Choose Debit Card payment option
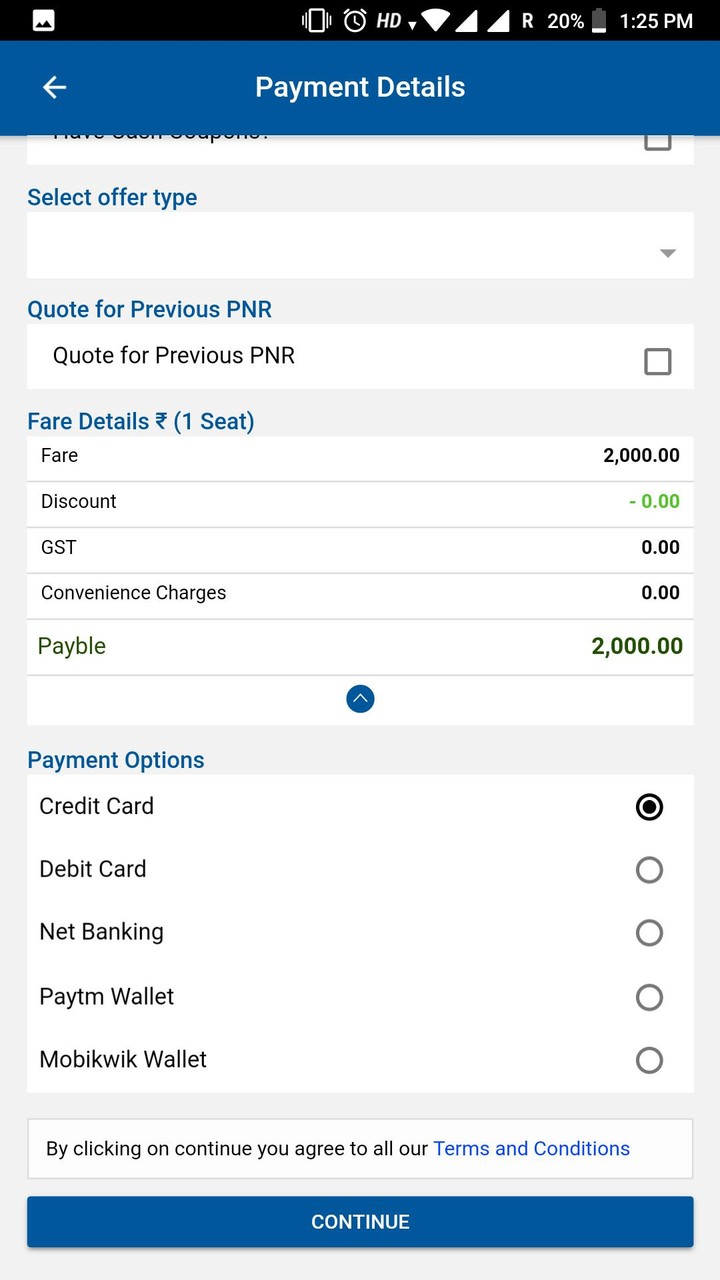Image resolution: width=720 pixels, height=1280 pixels. tap(649, 870)
